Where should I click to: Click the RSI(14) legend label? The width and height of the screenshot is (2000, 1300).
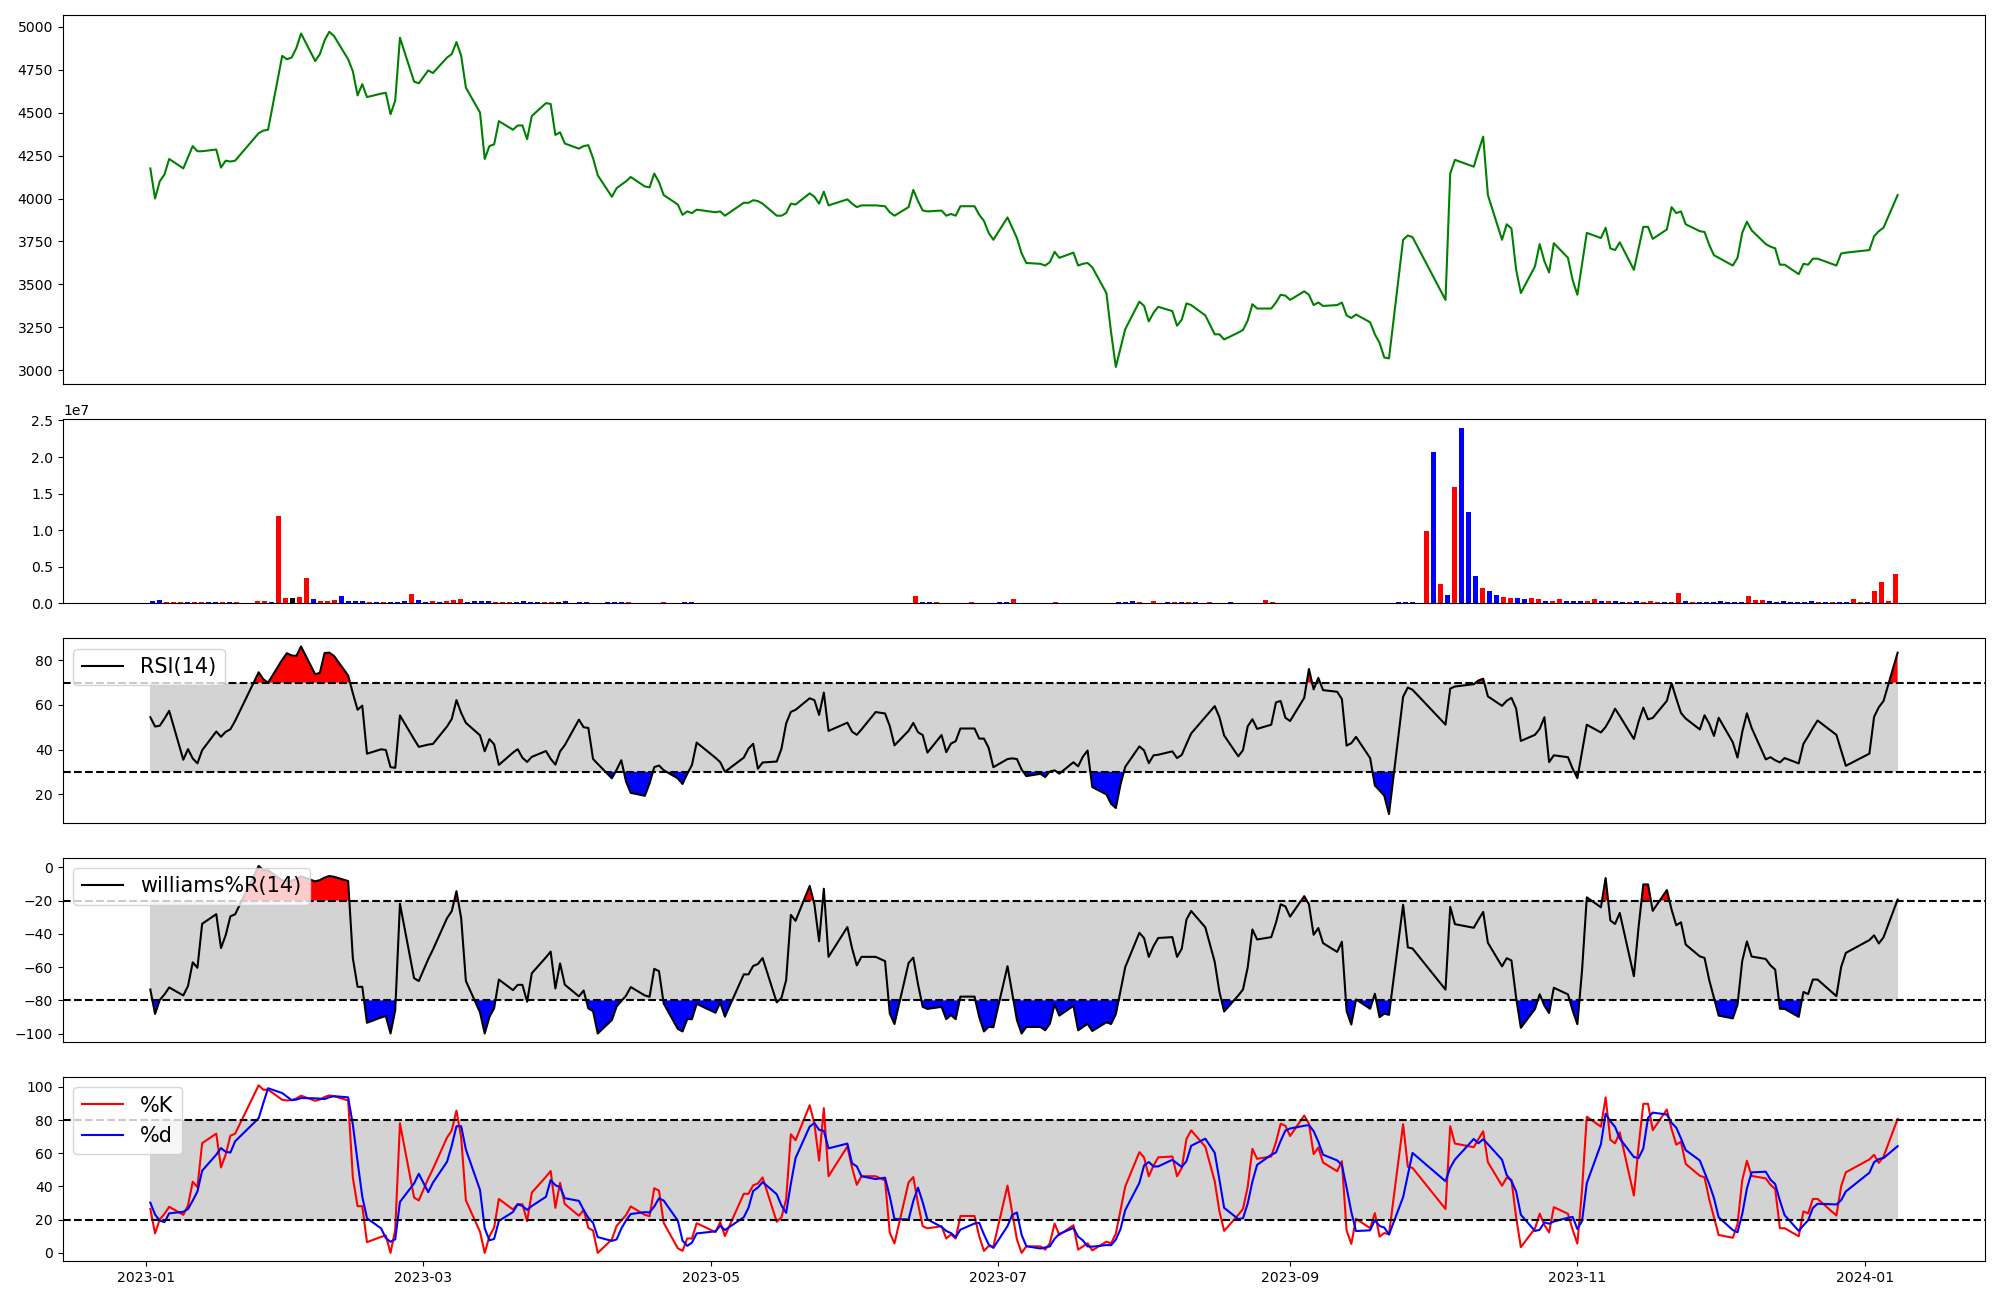click(x=177, y=666)
